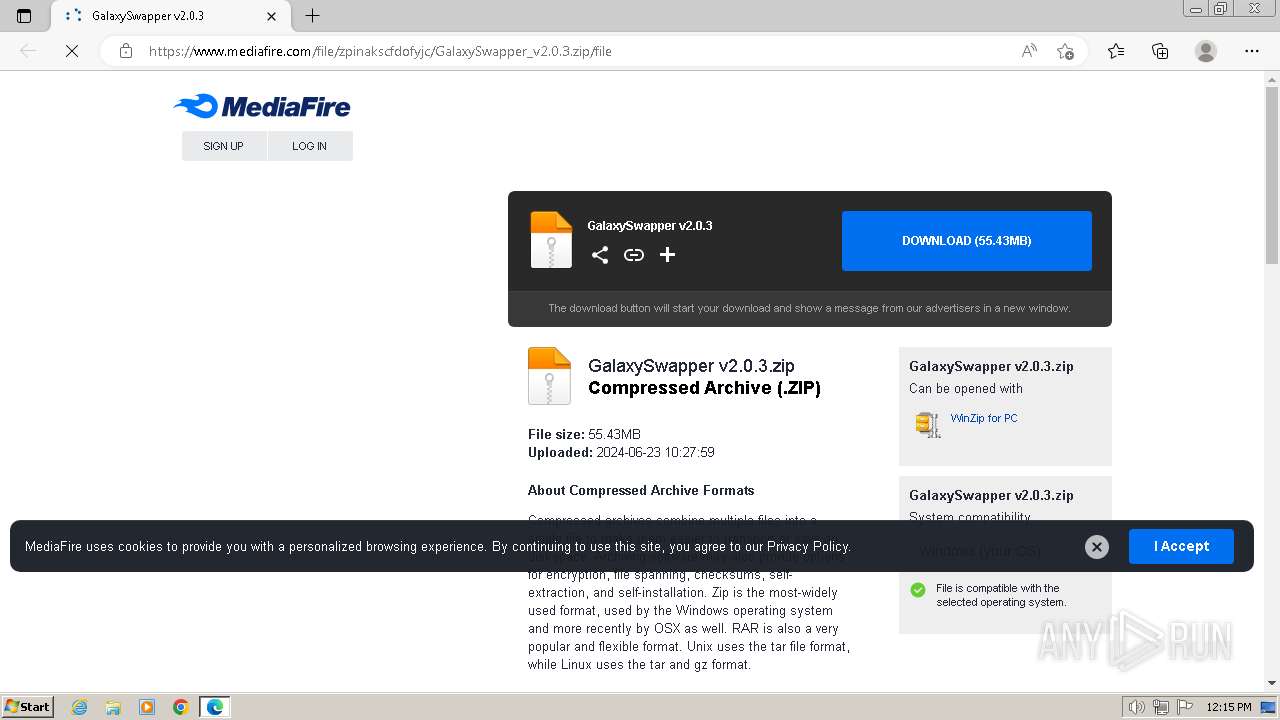Open the Windows Start menu
Screen dimensions: 1280x720
coord(28,706)
